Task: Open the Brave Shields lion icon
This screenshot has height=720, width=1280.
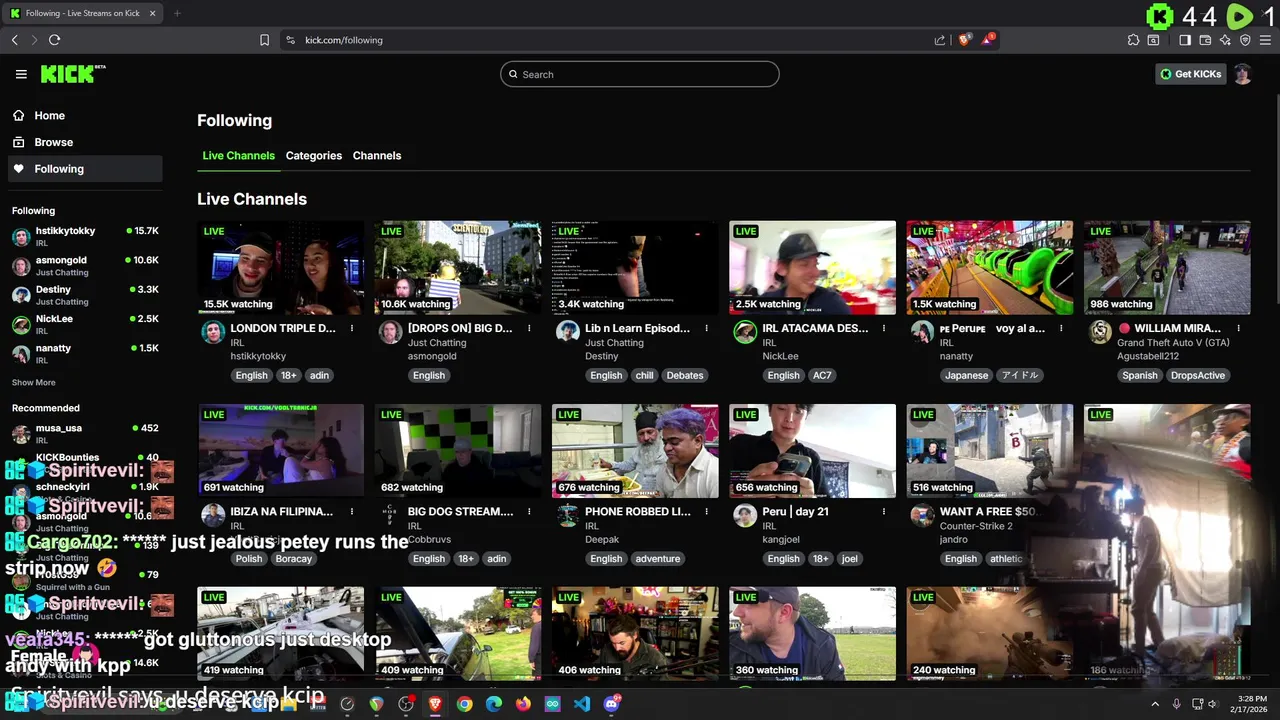Action: pyautogui.click(x=964, y=40)
